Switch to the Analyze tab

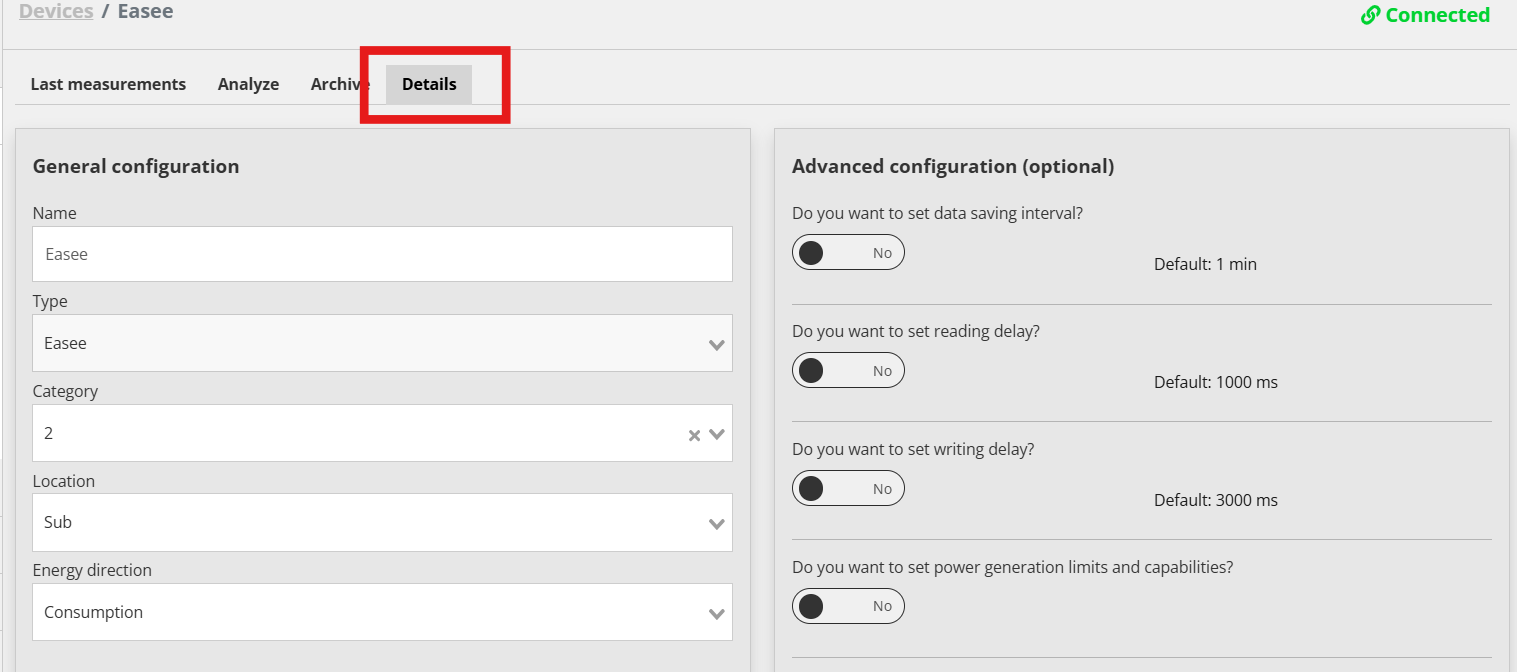[x=248, y=84]
